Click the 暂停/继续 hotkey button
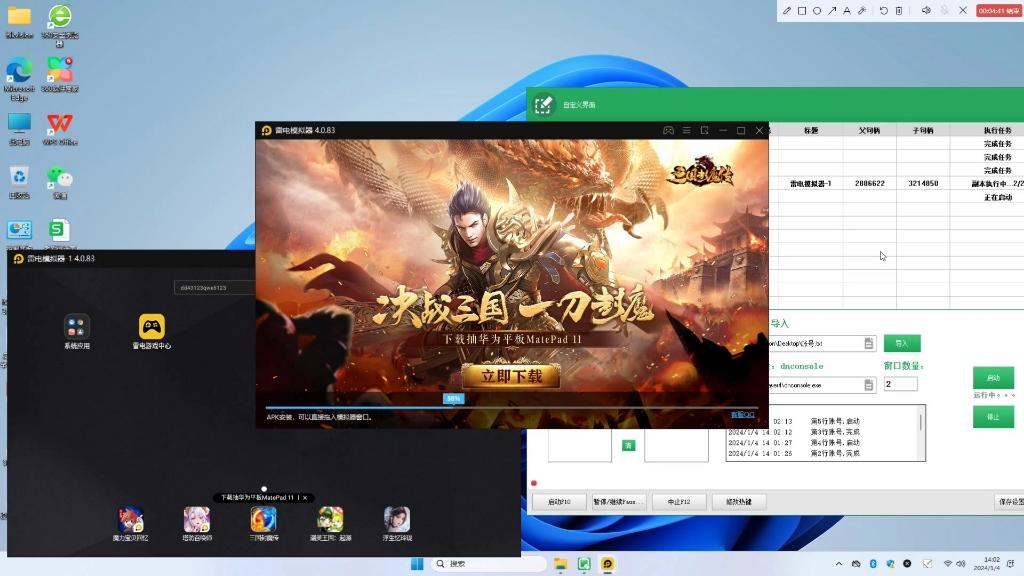 pyautogui.click(x=618, y=502)
